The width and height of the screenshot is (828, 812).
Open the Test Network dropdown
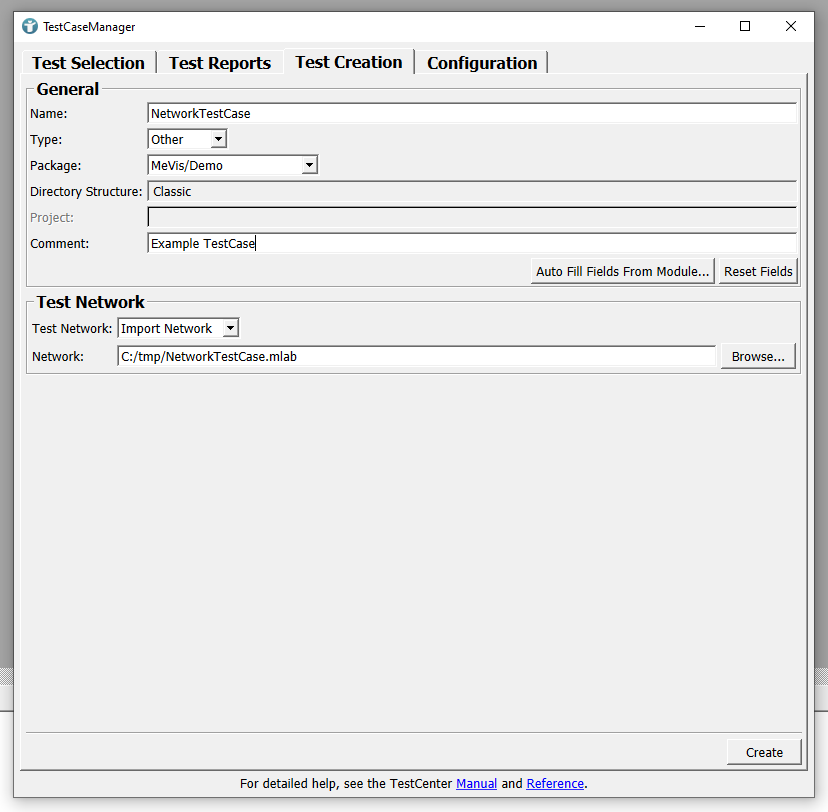178,328
